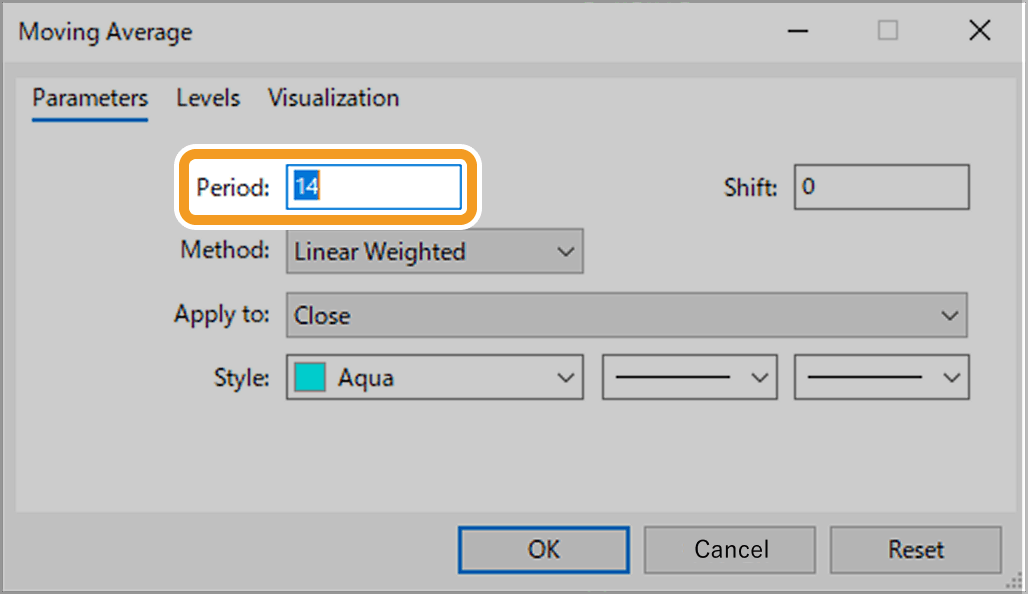Click the maximize window button
The width and height of the screenshot is (1028, 594).
pyautogui.click(x=887, y=31)
